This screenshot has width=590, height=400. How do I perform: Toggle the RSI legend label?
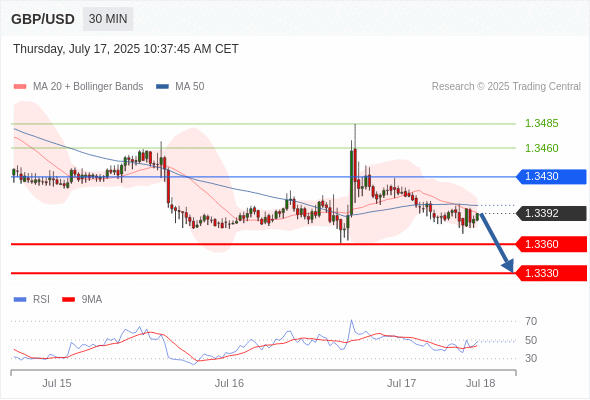[x=41, y=300]
